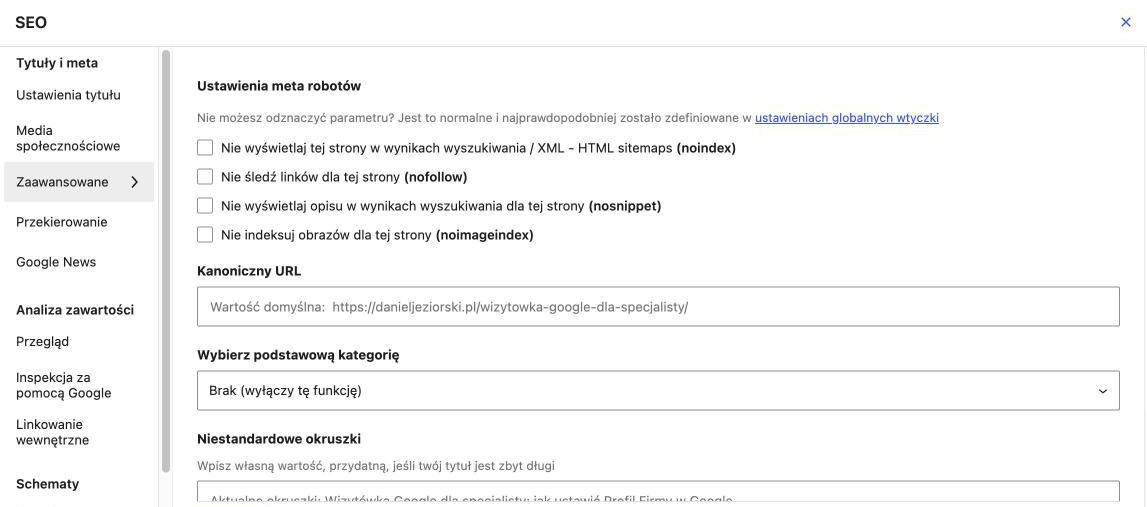Click the chevron next to Zaawansowane
This screenshot has height=507, width=1147.
pyautogui.click(x=135, y=182)
